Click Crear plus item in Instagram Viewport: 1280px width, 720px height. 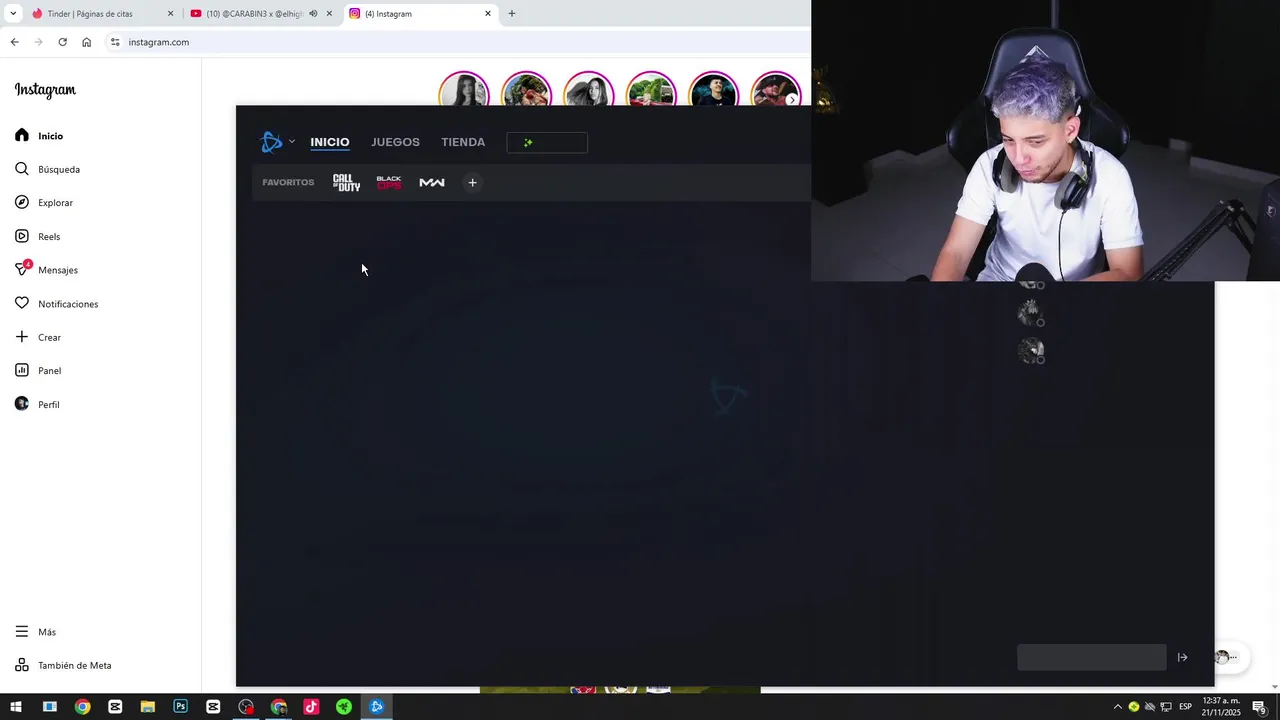pos(38,338)
